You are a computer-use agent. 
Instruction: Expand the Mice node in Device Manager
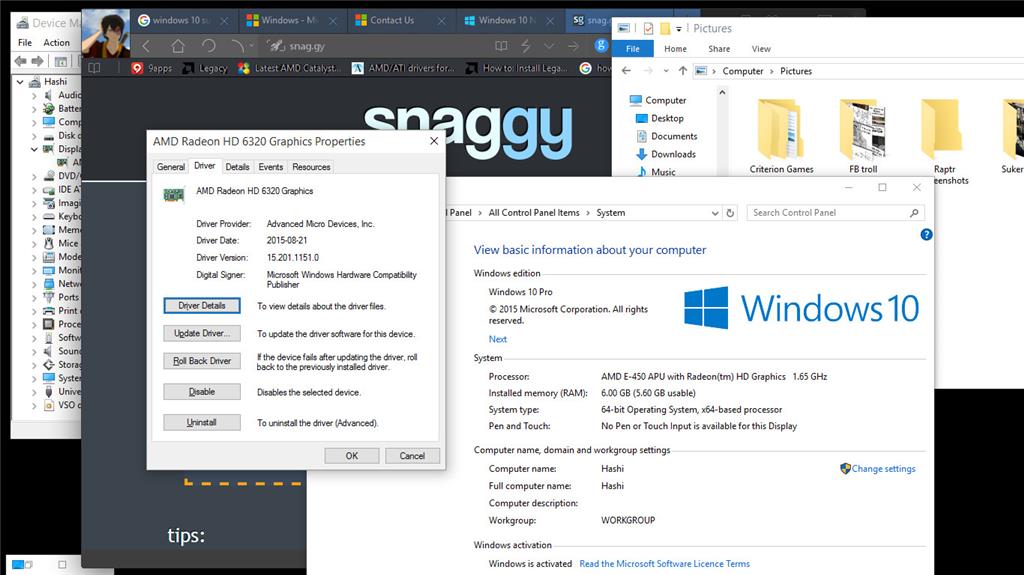(x=34, y=244)
